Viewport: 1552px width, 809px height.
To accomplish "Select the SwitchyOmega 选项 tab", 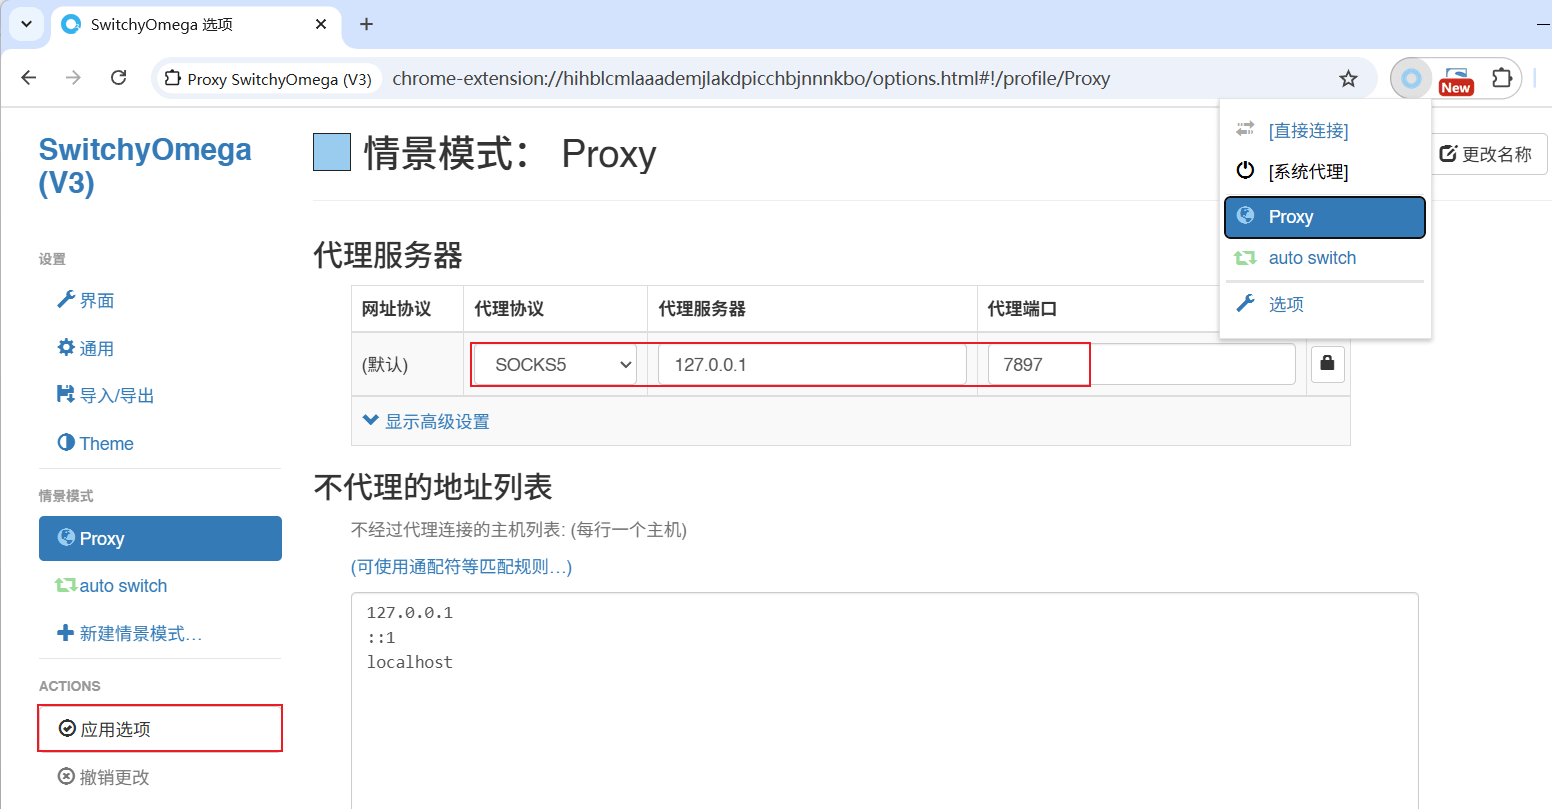I will 195,24.
